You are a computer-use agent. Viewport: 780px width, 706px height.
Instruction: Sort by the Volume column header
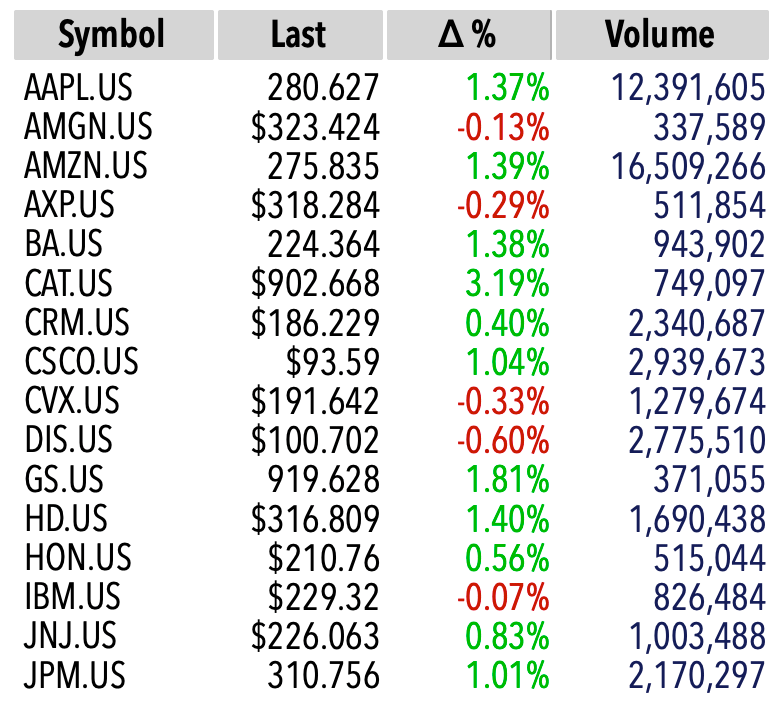pos(662,35)
